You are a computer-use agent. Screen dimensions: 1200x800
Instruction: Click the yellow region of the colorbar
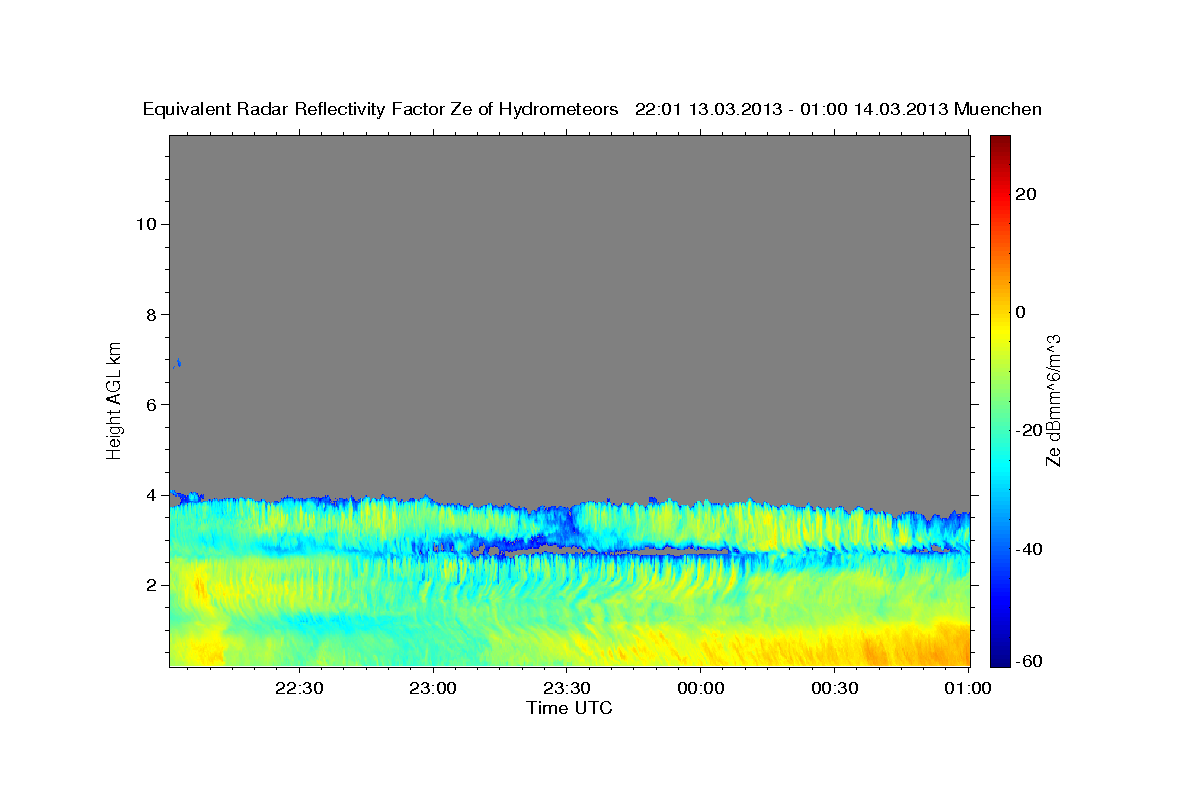(x=1000, y=330)
